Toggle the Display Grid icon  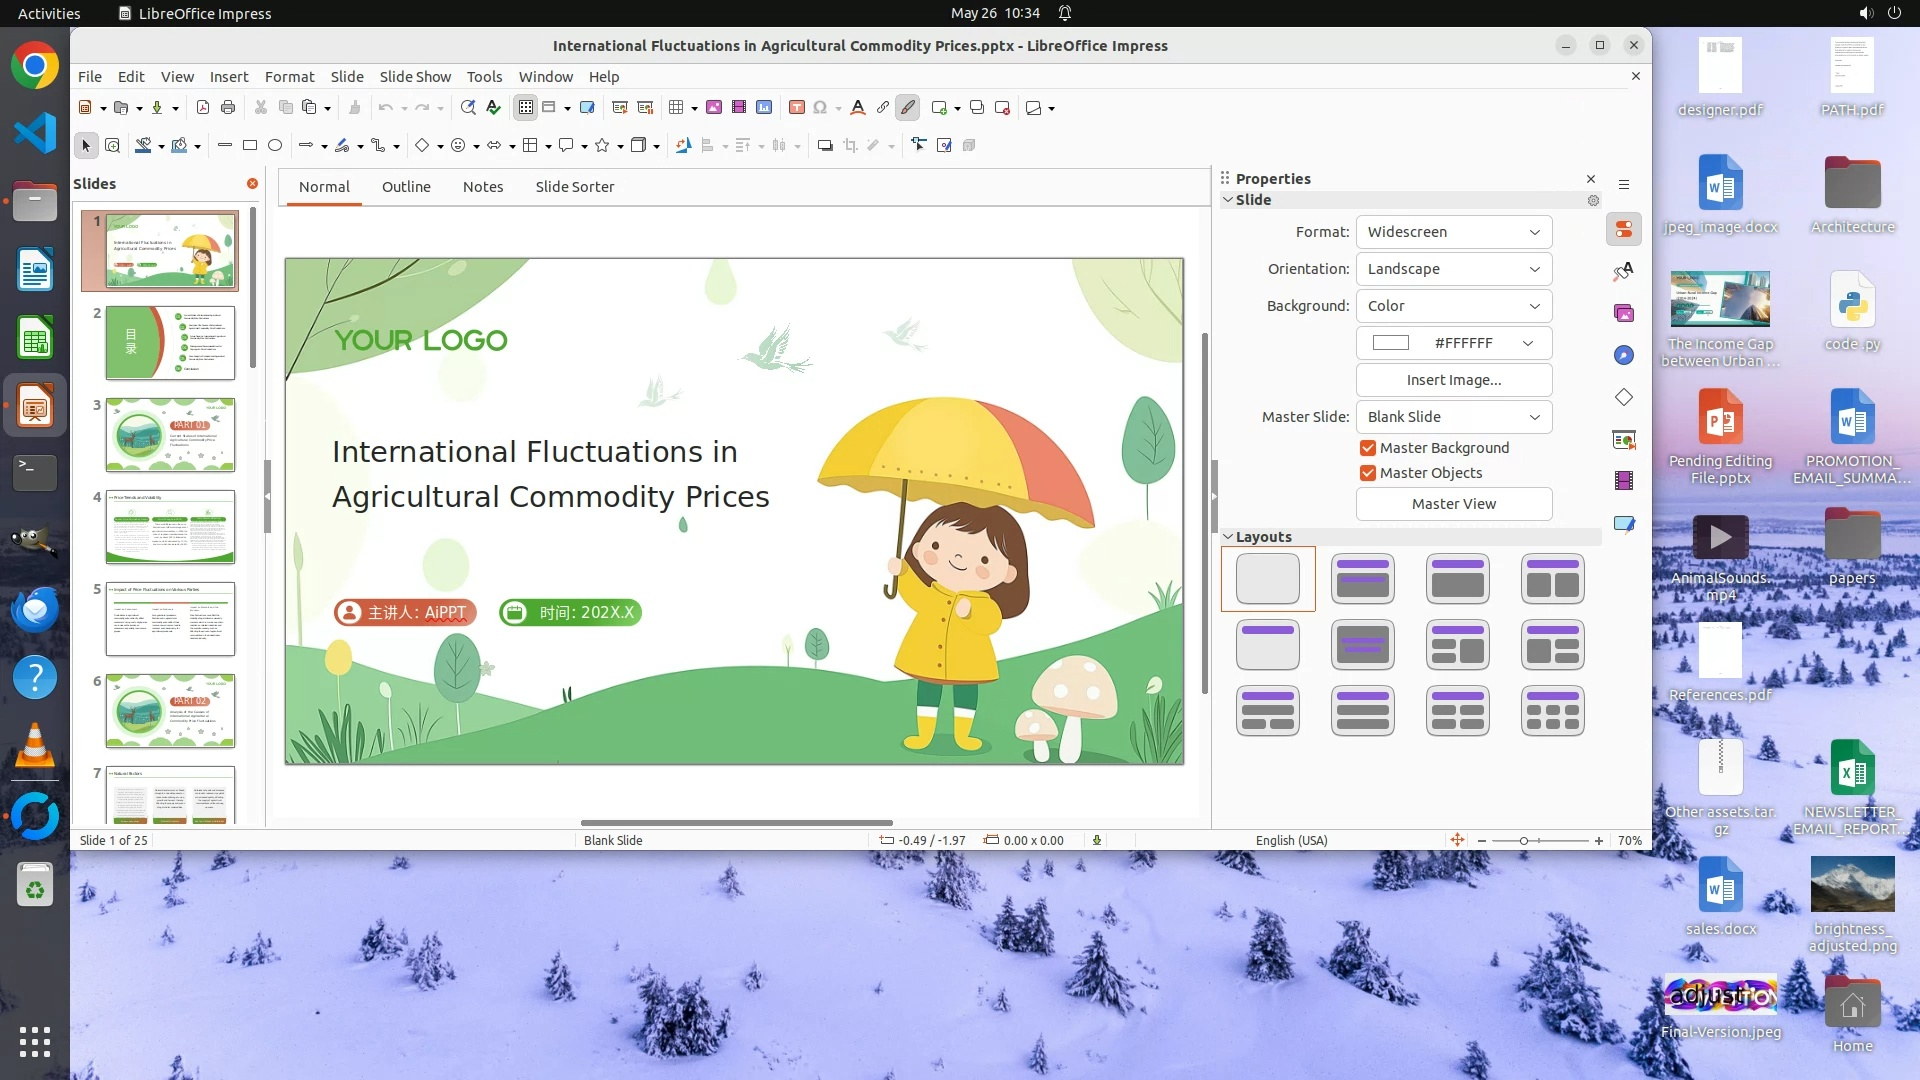coord(525,108)
